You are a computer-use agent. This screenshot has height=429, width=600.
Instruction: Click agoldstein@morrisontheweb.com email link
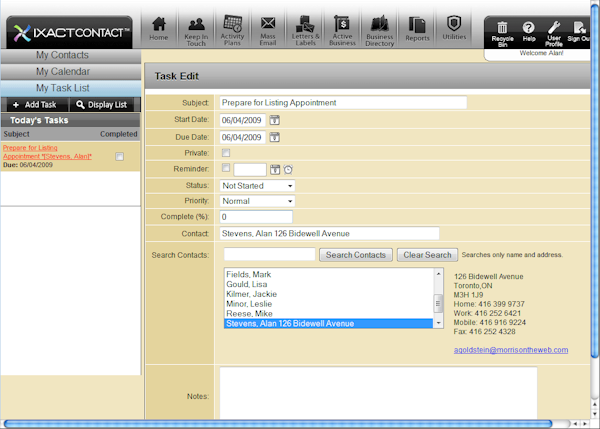pyautogui.click(x=510, y=350)
